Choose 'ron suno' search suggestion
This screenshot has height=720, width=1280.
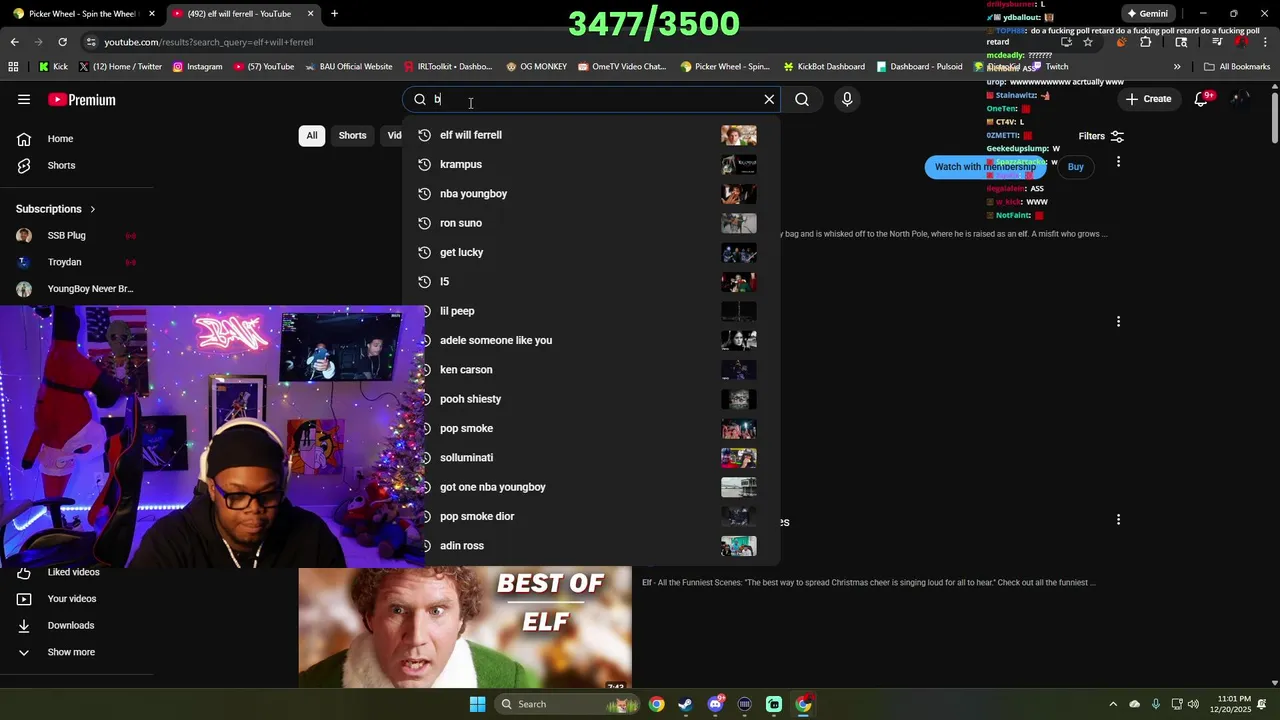tap(590, 223)
